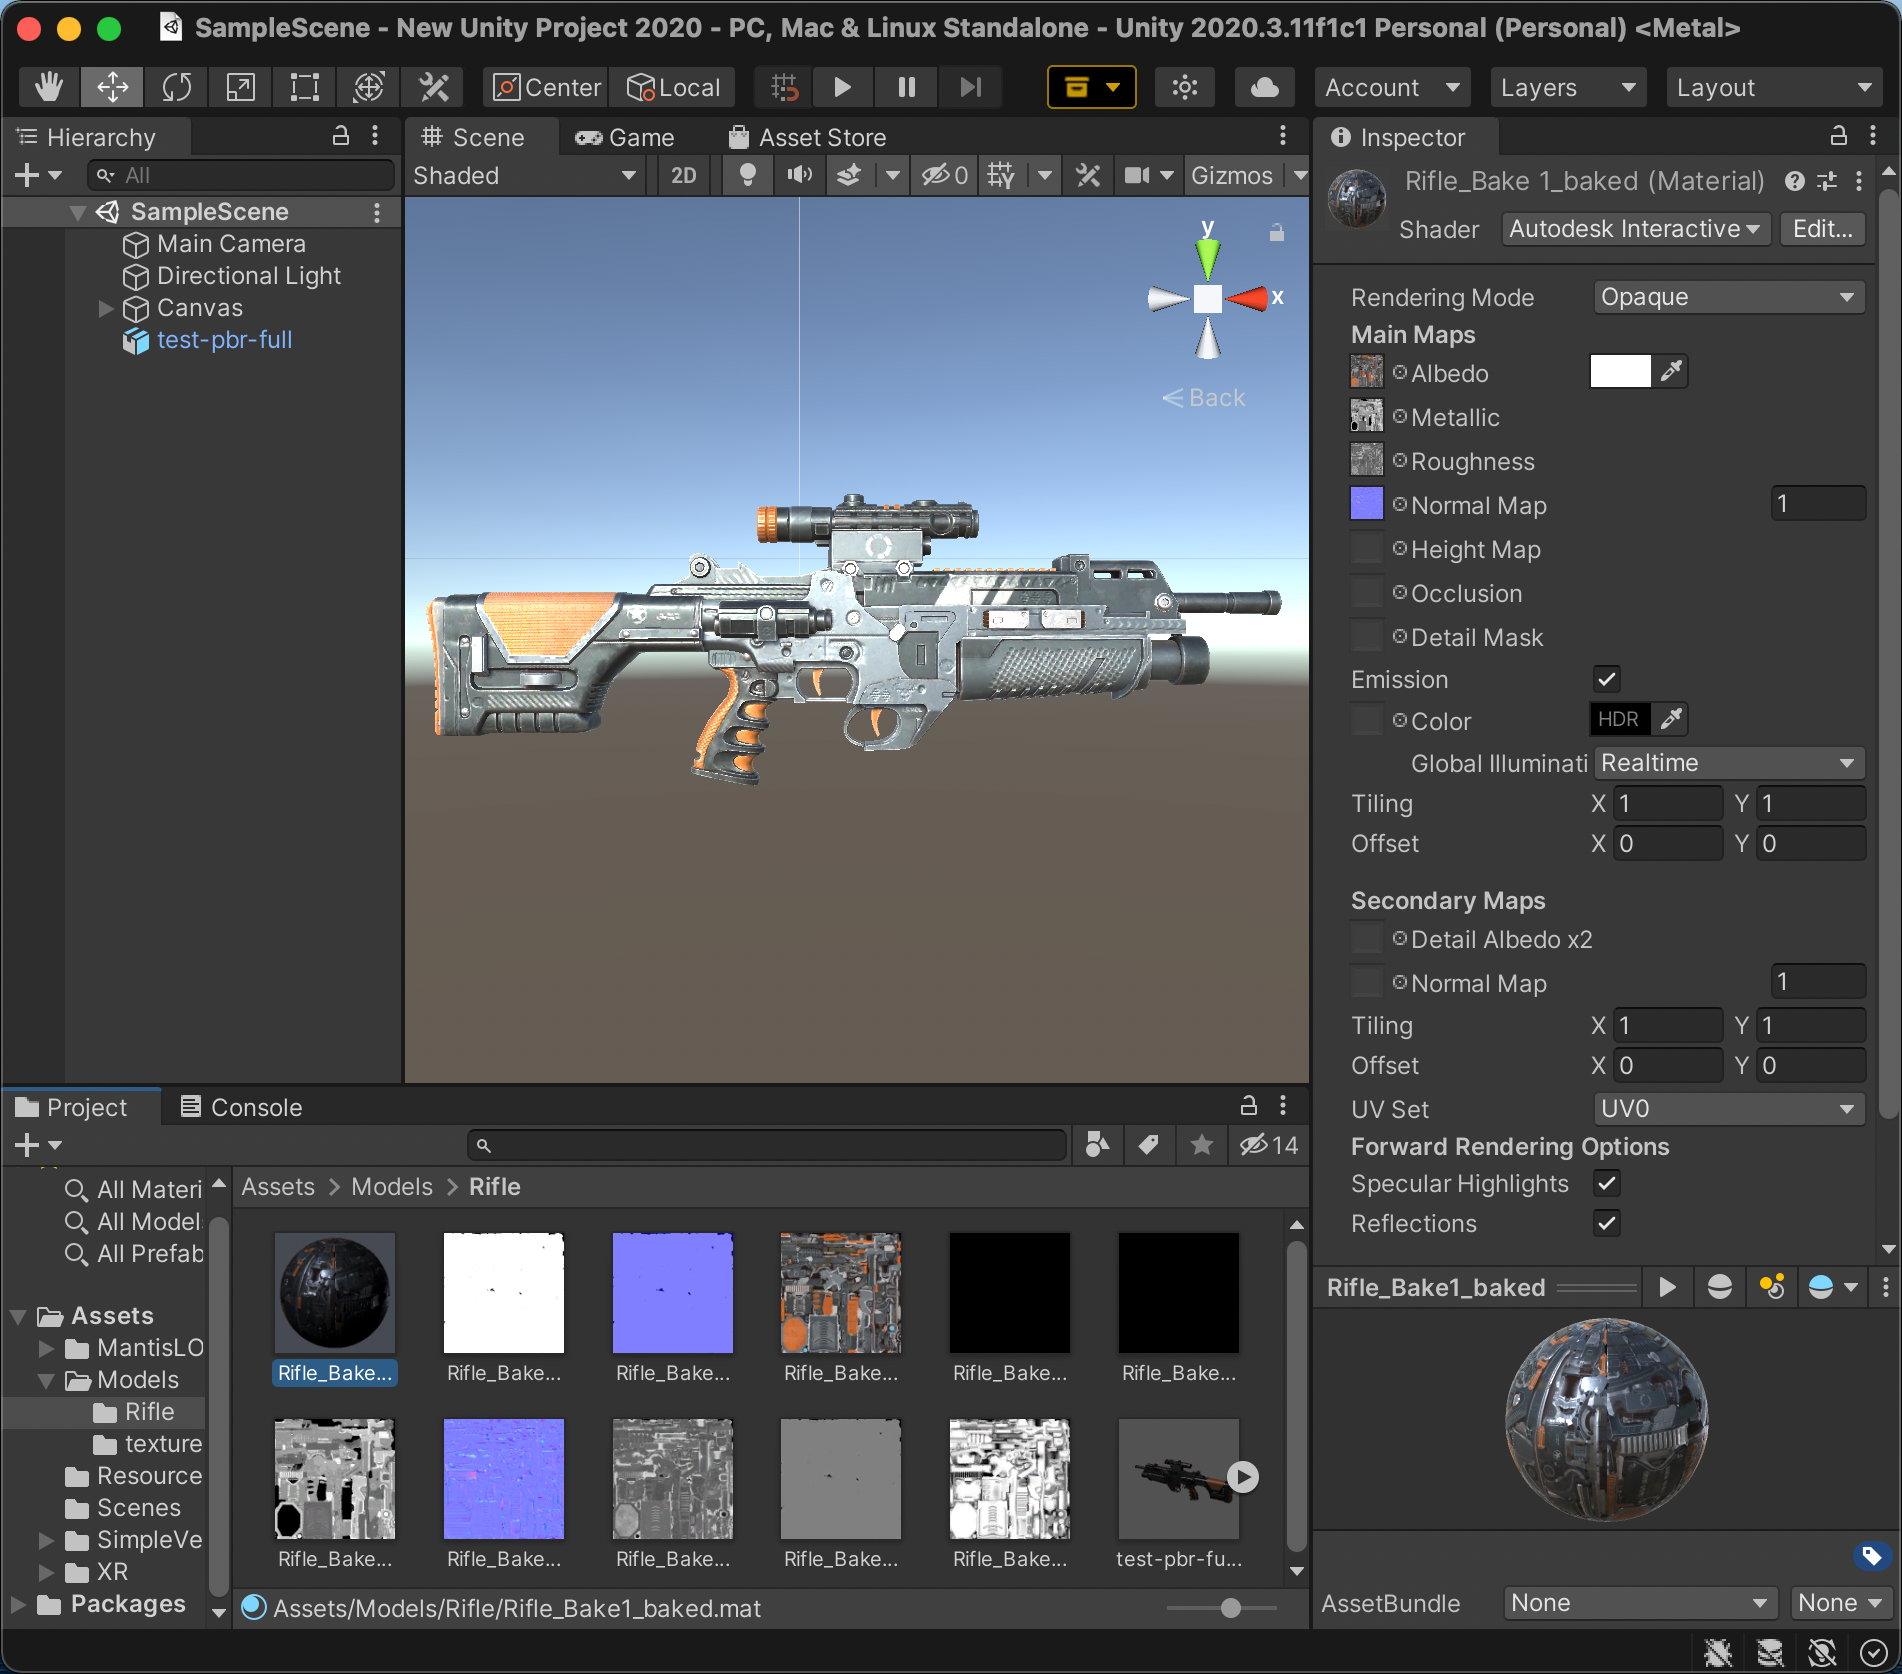Open Package Manager dropdown in toolbar
The height and width of the screenshot is (1674, 1902).
(1091, 87)
